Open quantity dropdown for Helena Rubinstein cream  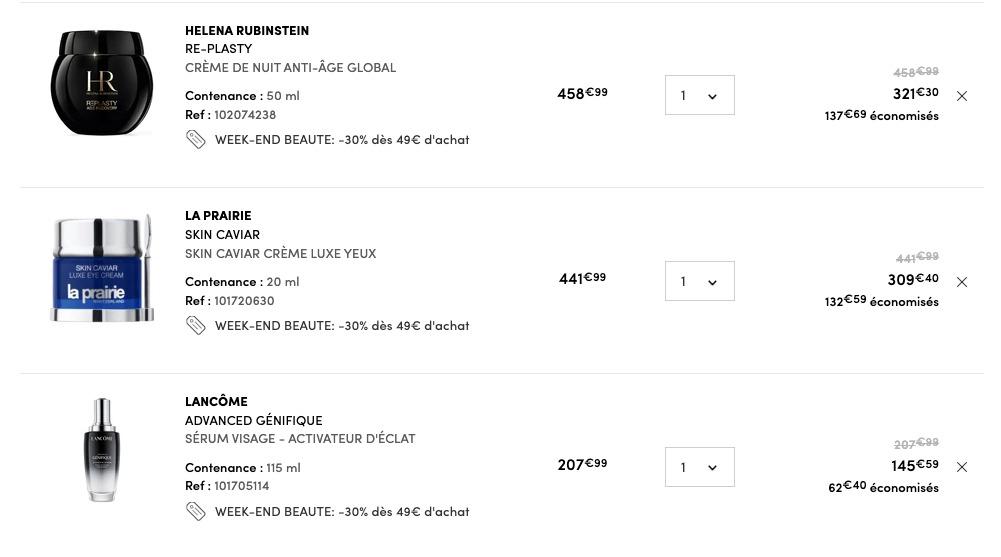click(700, 95)
